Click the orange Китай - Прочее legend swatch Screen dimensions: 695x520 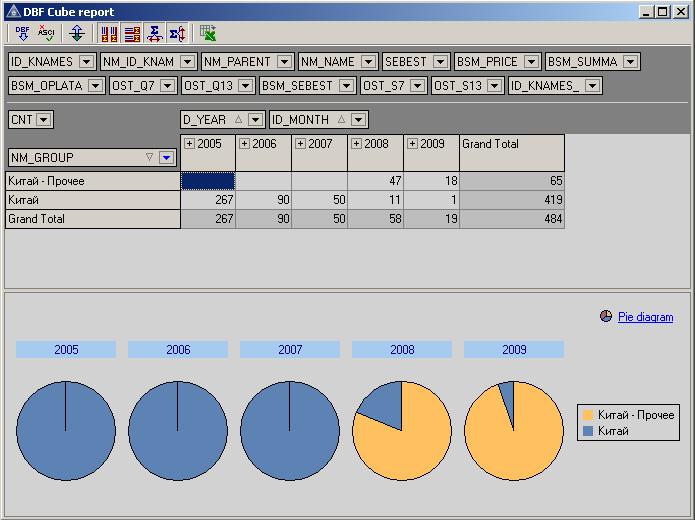coord(588,415)
